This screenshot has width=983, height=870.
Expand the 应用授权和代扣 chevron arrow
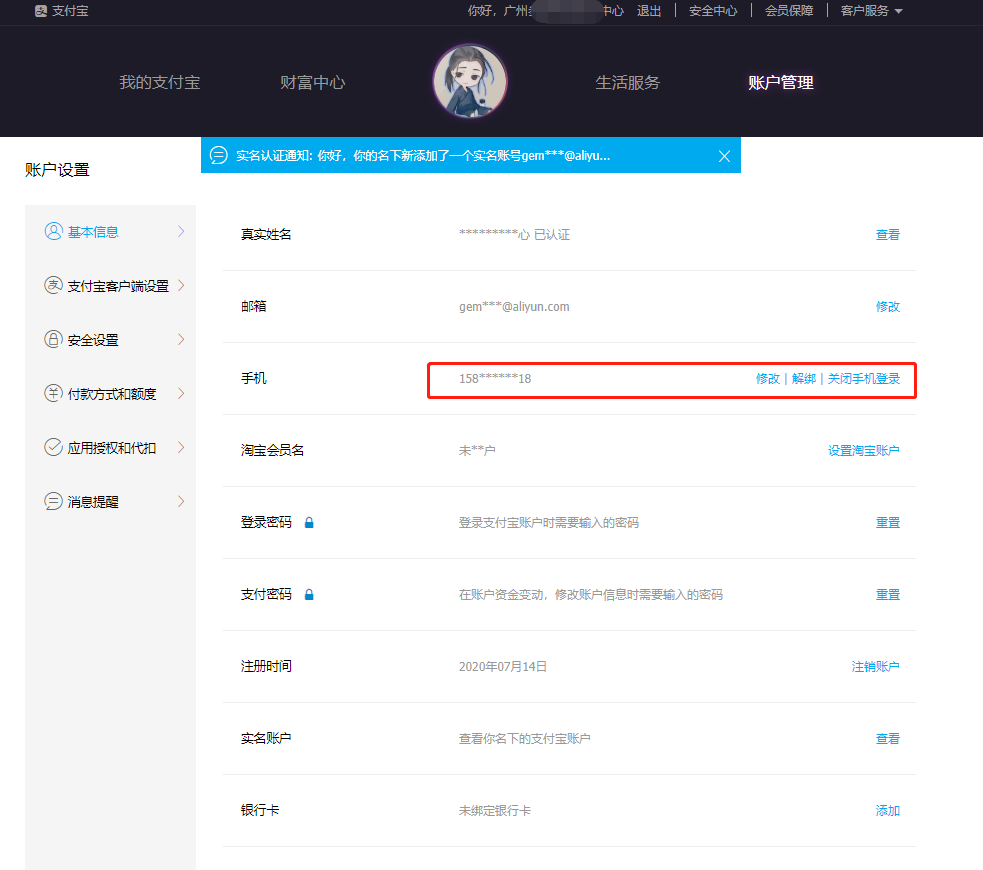[x=181, y=447]
